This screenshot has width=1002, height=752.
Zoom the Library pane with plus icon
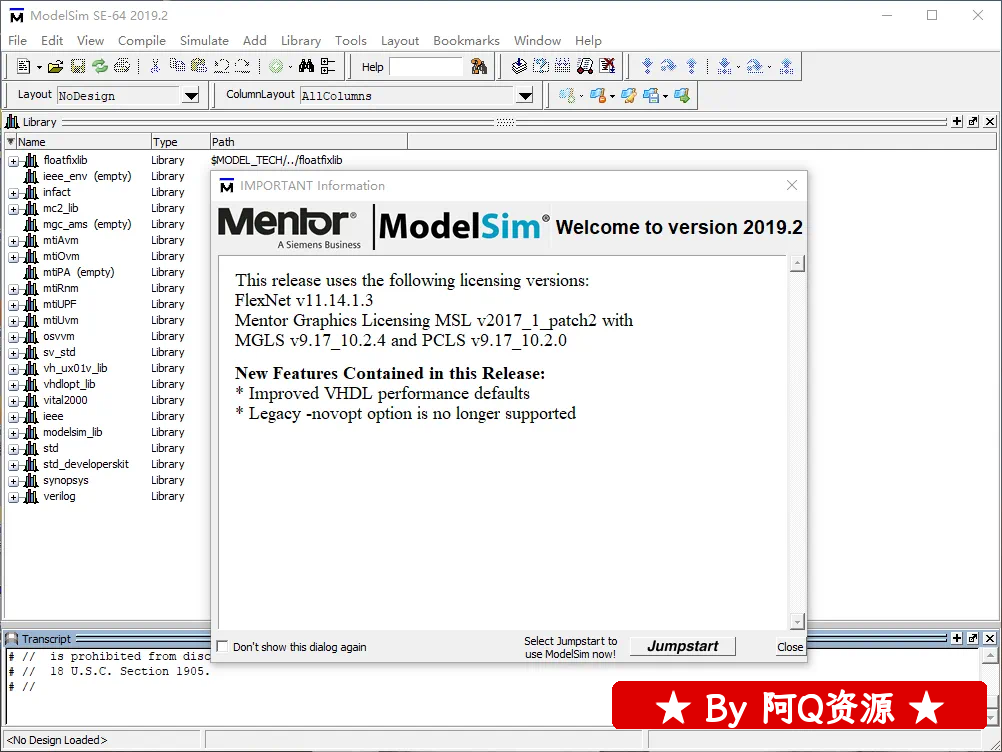[957, 121]
